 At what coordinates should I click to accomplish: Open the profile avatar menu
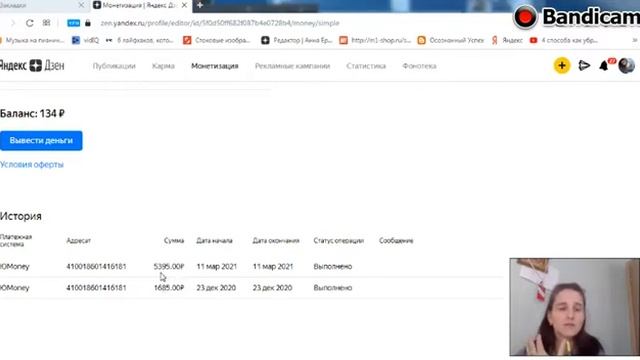[627, 66]
